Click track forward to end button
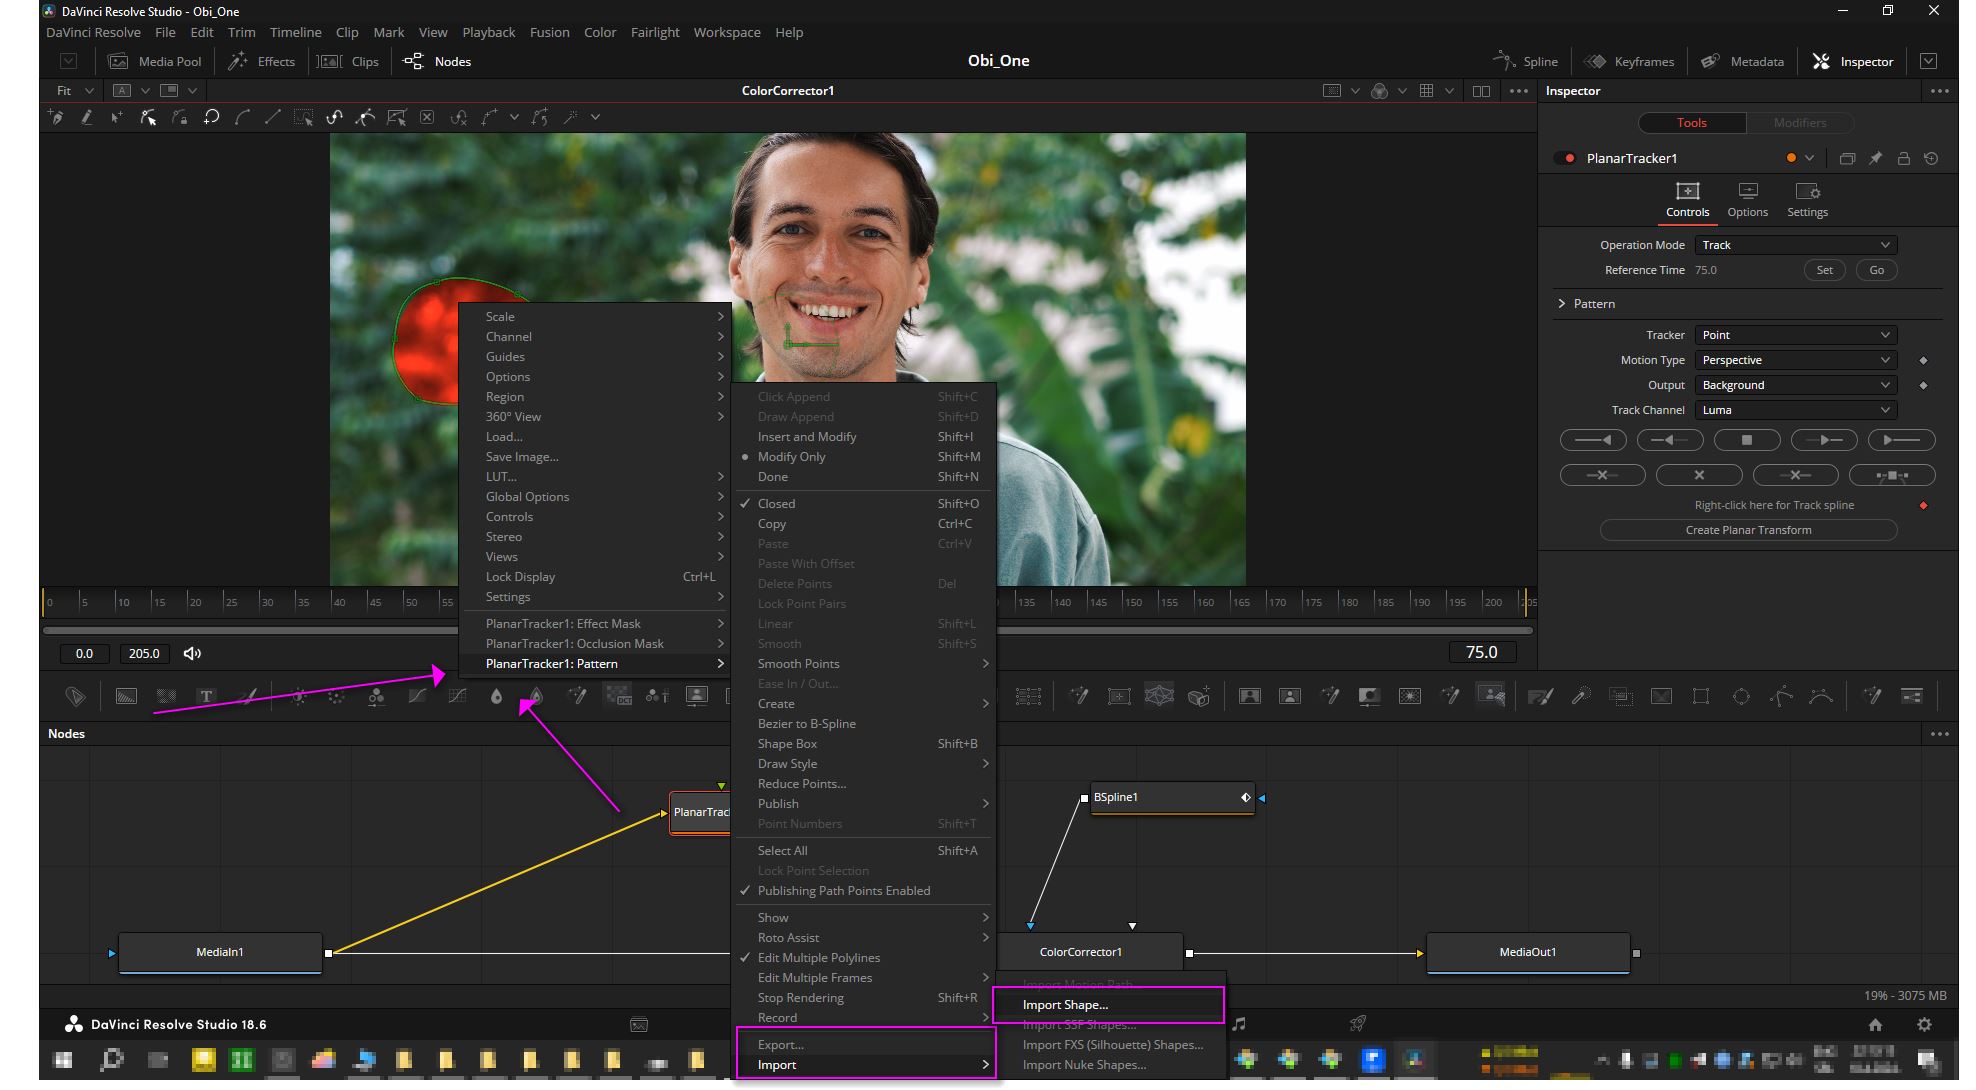The width and height of the screenshot is (1976, 1090). [x=1901, y=440]
